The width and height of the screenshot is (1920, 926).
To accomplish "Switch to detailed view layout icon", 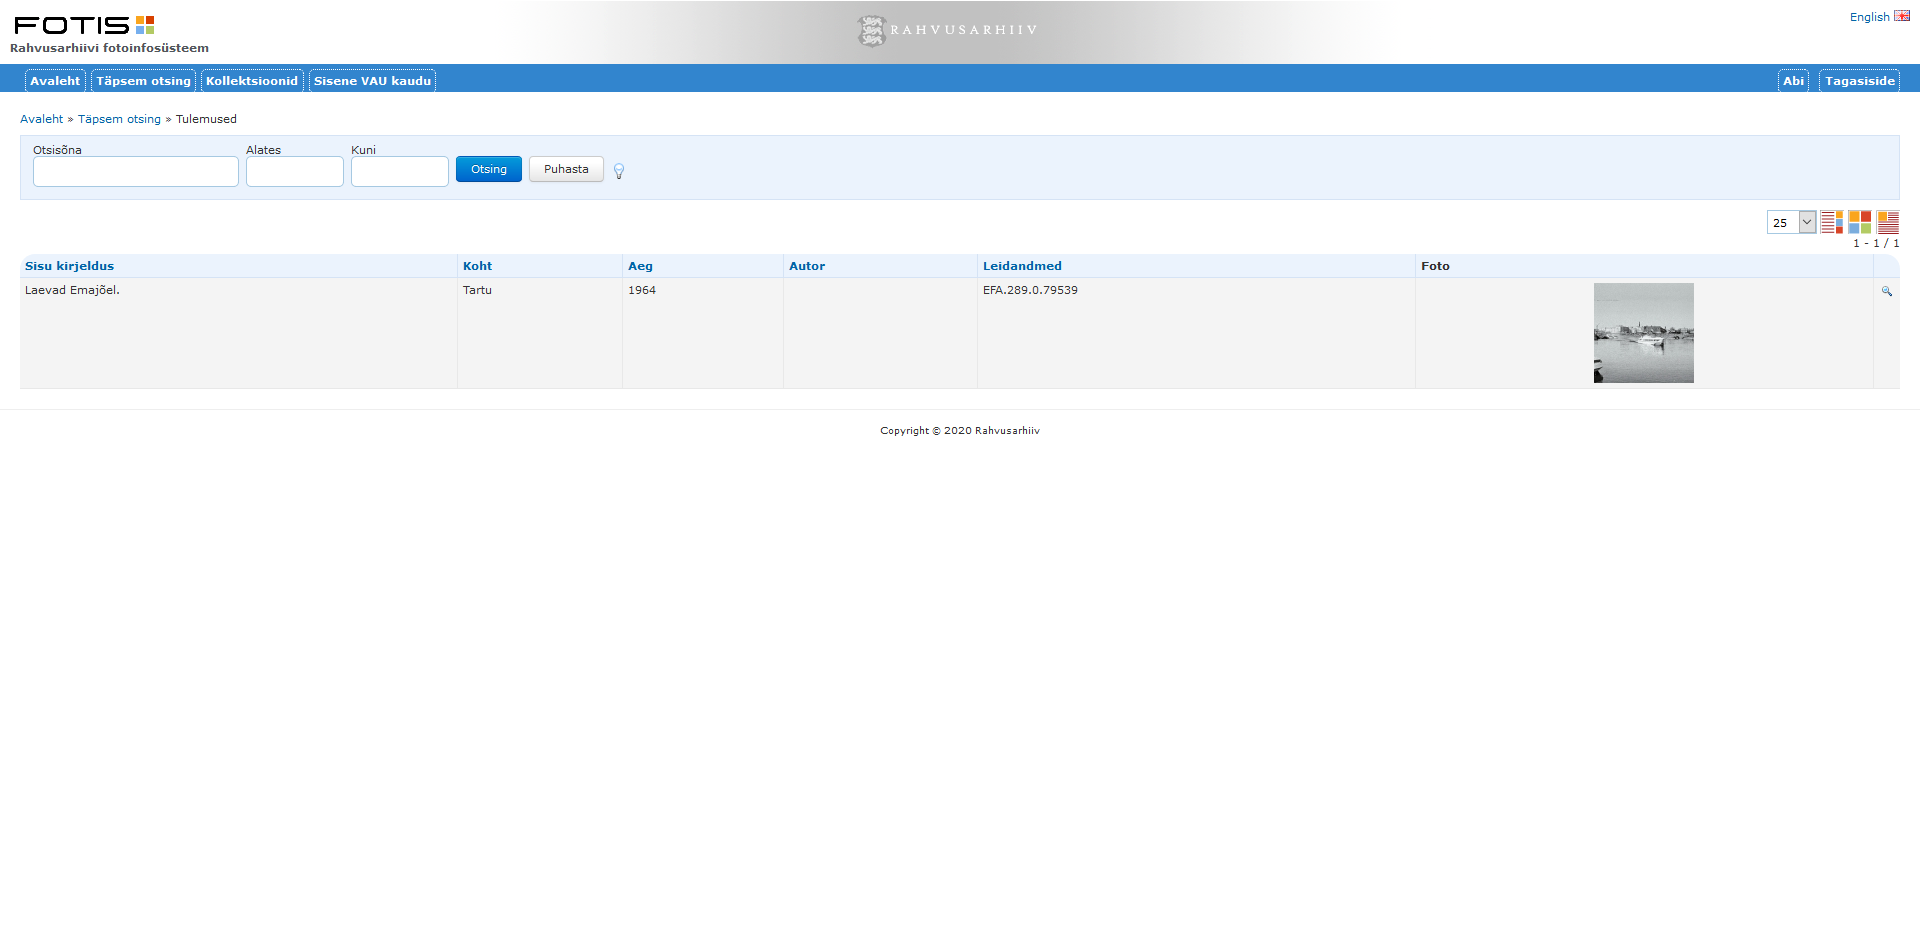I will pos(1888,222).
